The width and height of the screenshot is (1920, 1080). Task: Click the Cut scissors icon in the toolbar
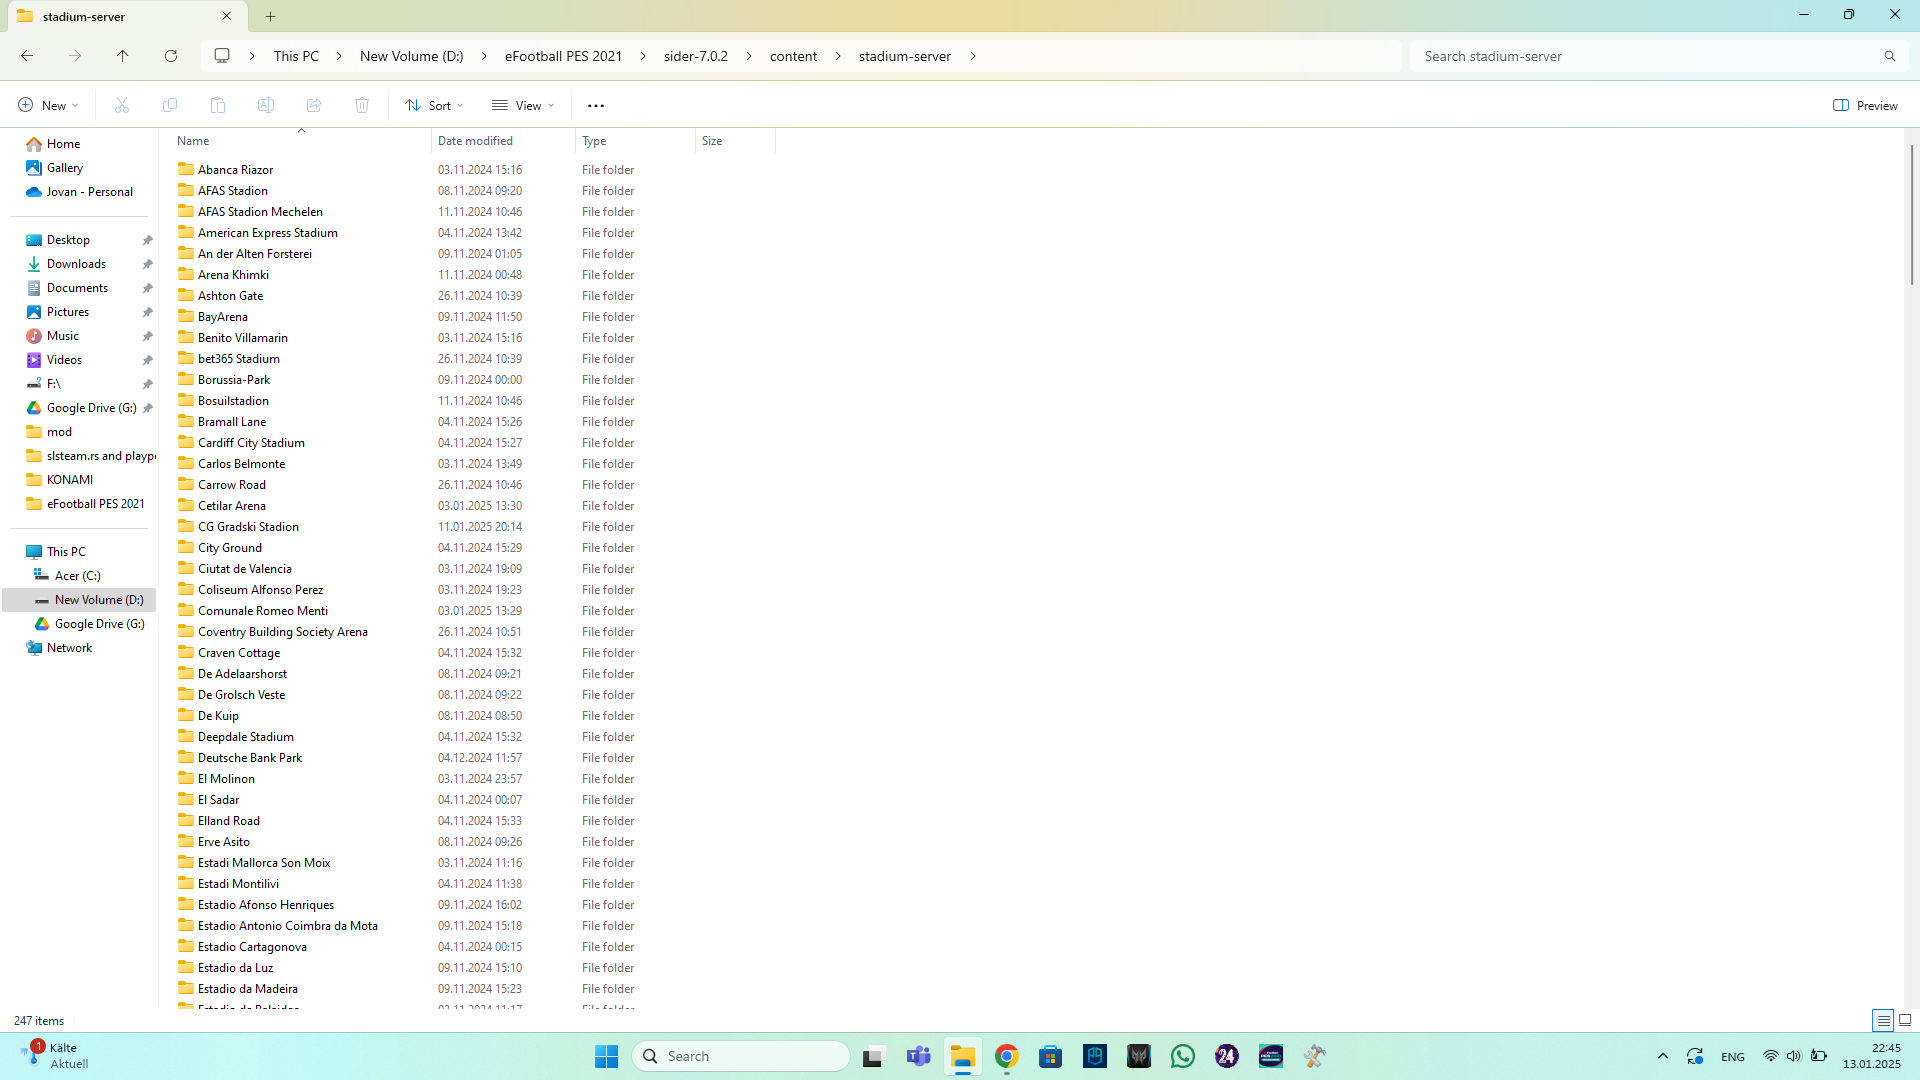(122, 105)
